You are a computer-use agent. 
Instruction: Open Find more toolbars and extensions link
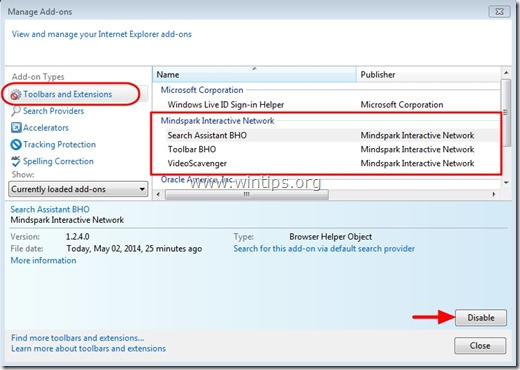78,338
